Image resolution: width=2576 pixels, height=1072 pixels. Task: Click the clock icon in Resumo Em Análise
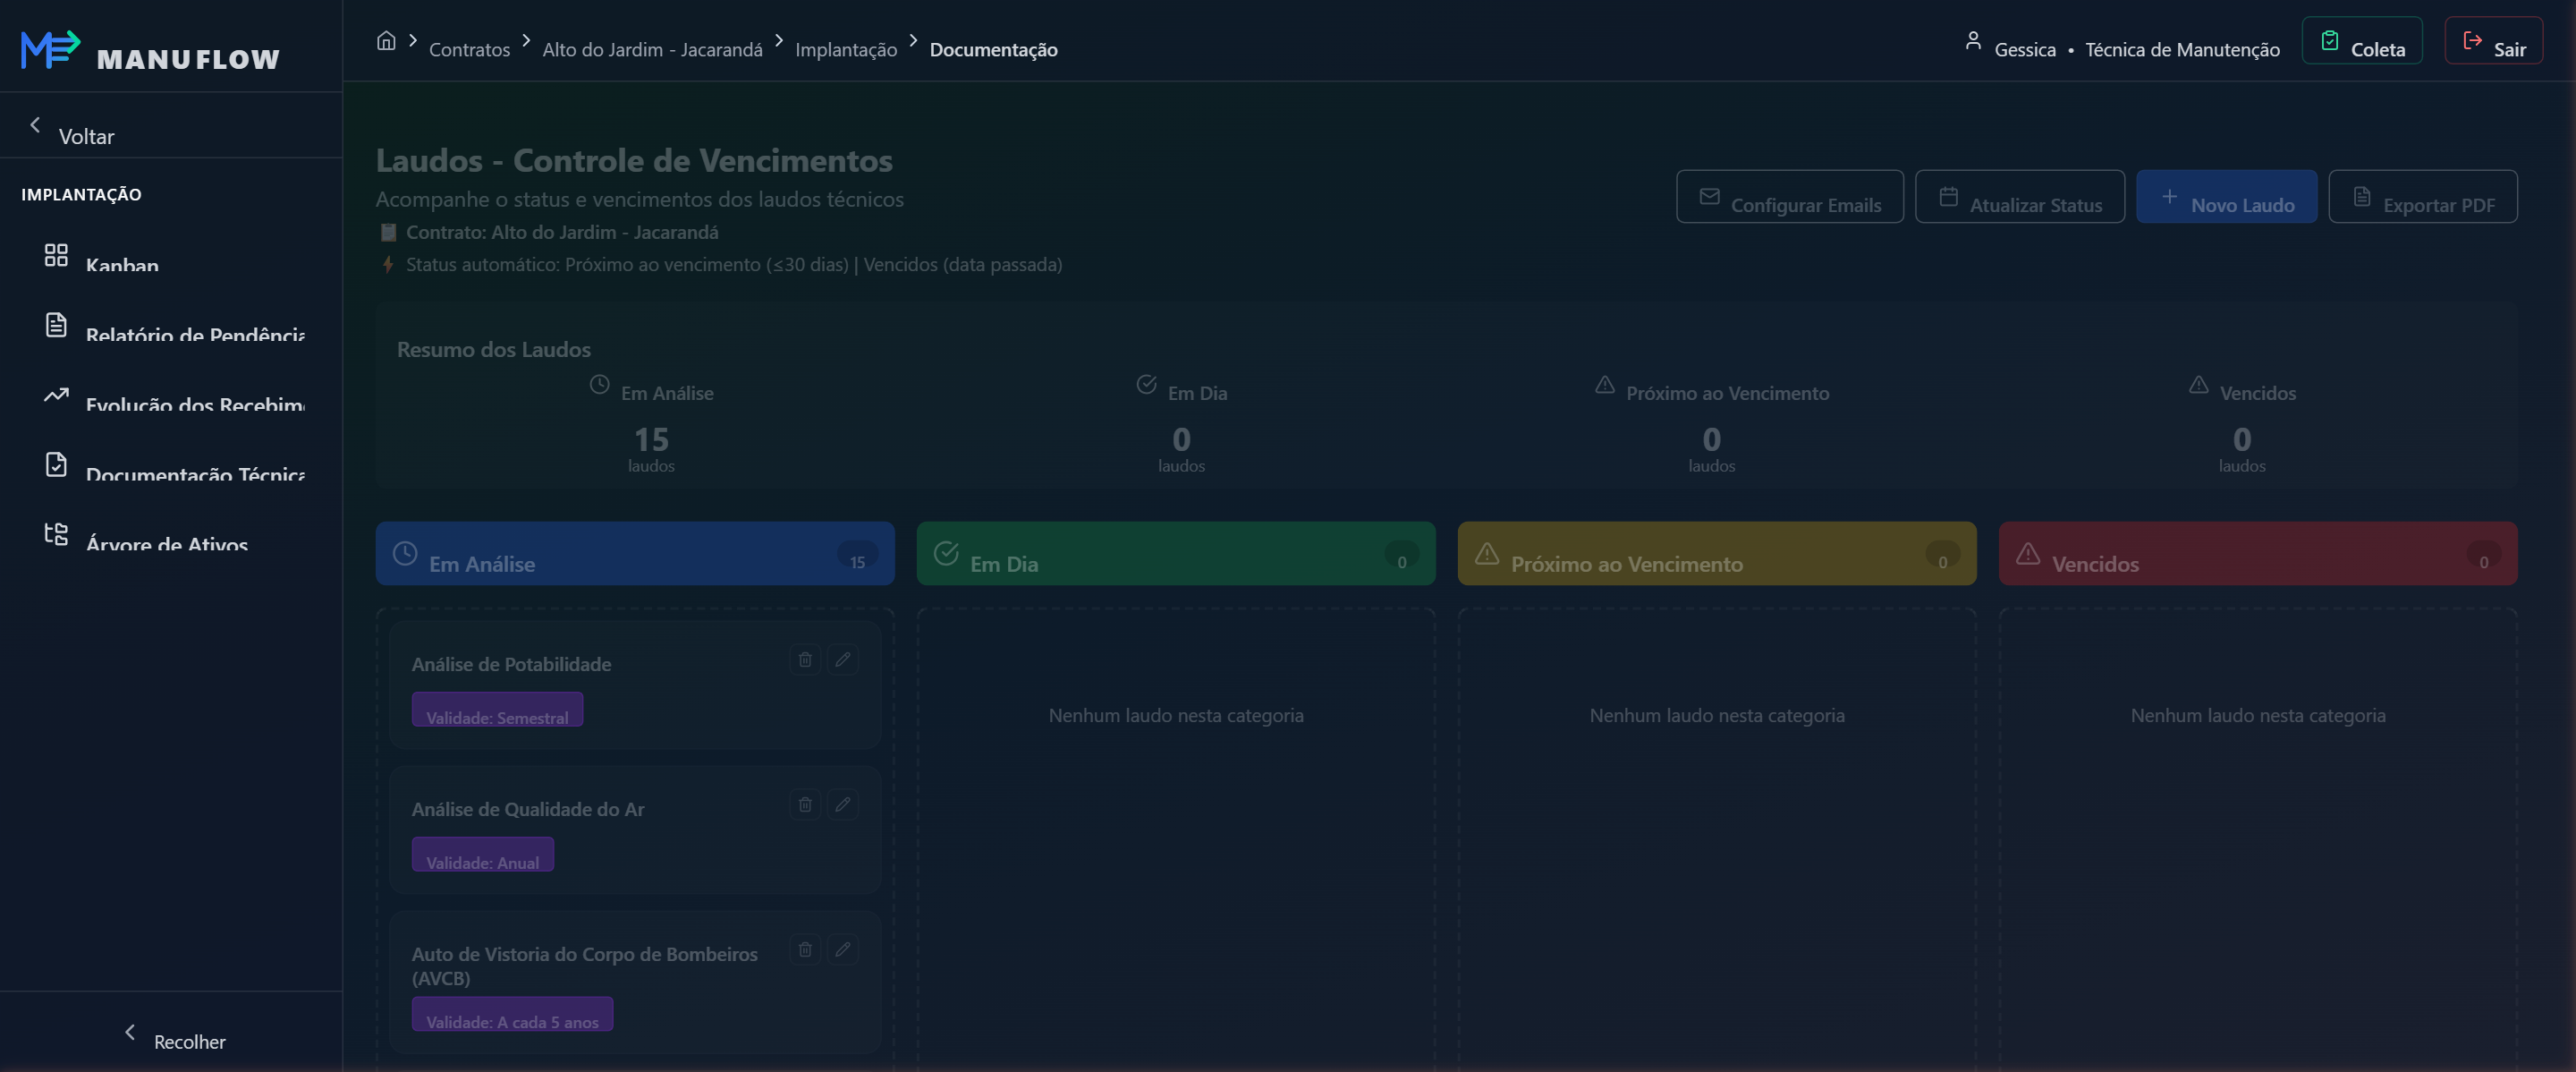click(599, 384)
